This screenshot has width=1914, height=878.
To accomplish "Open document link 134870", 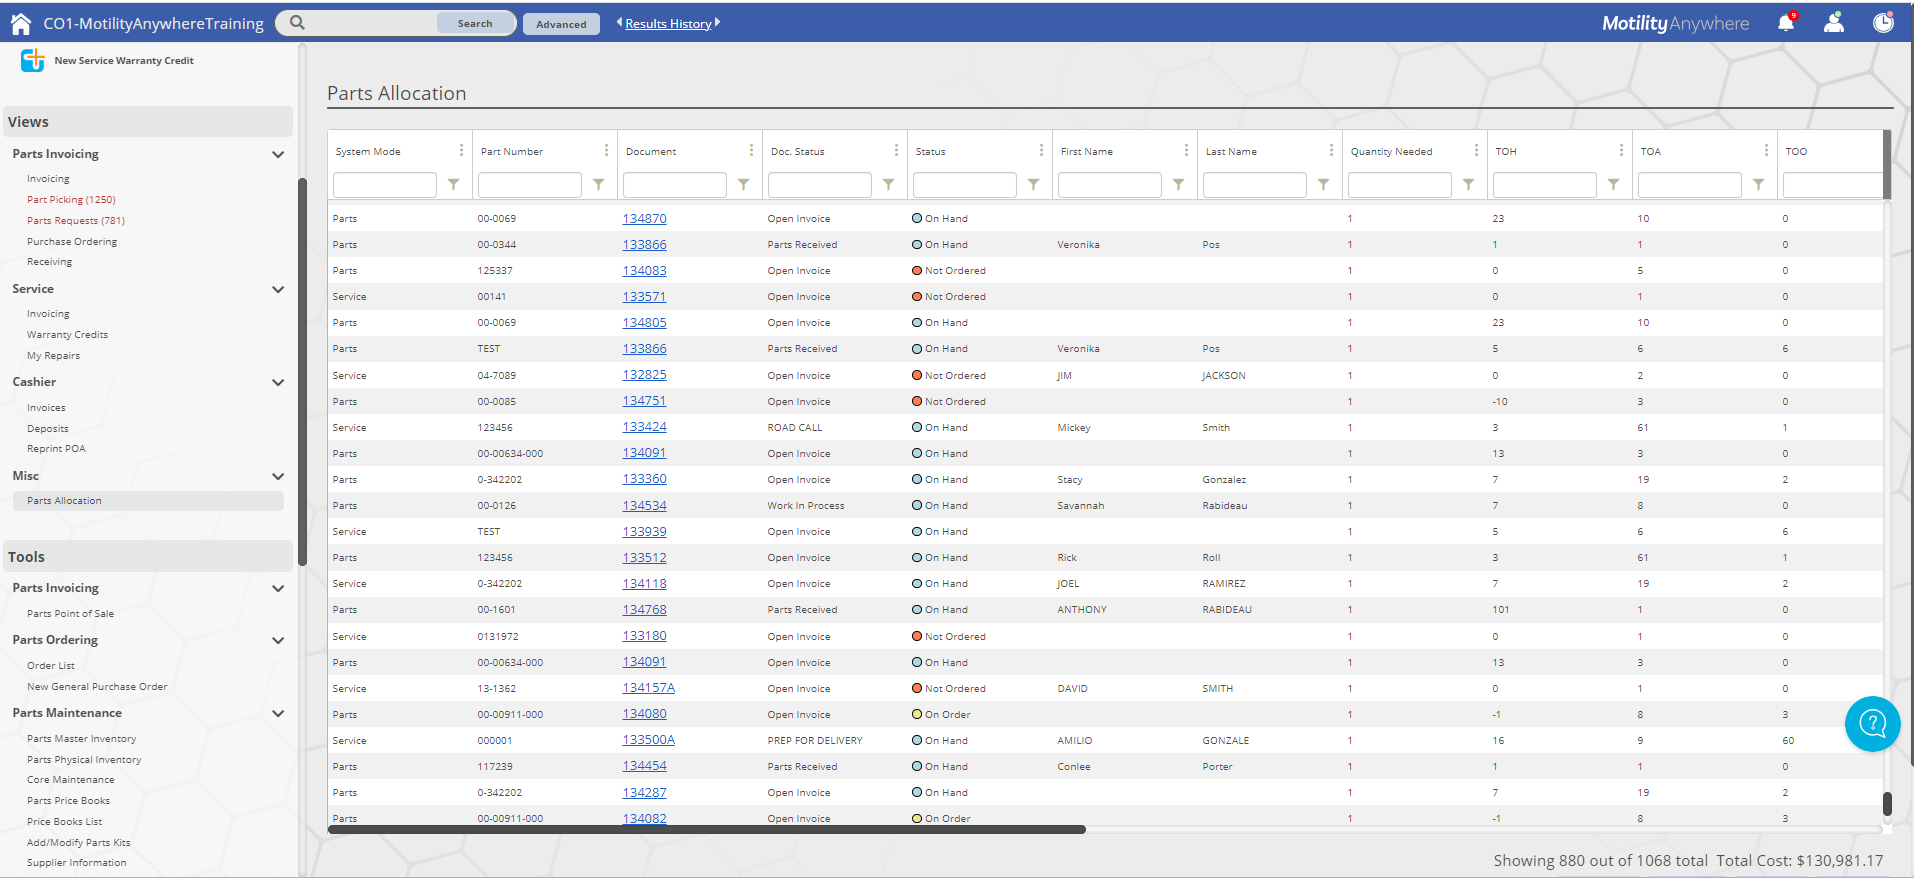I will pos(644,219).
